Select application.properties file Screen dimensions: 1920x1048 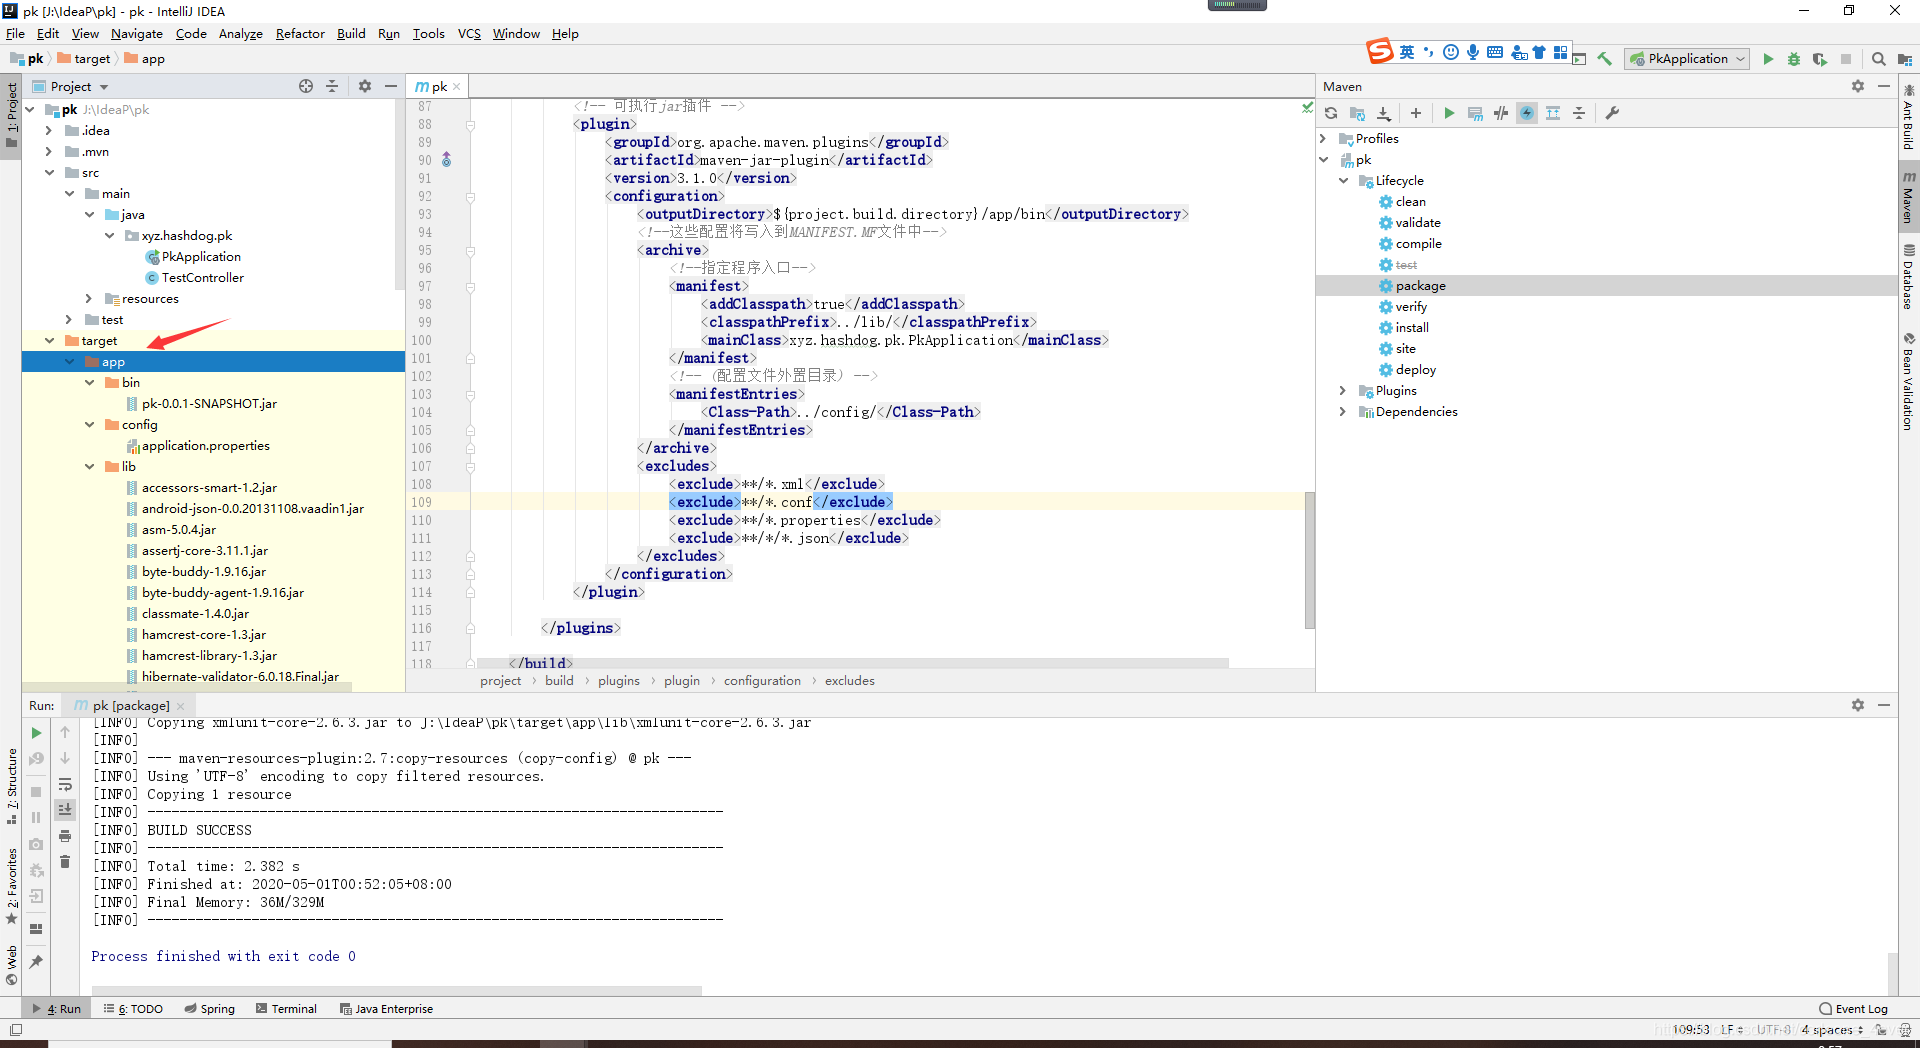[205, 446]
